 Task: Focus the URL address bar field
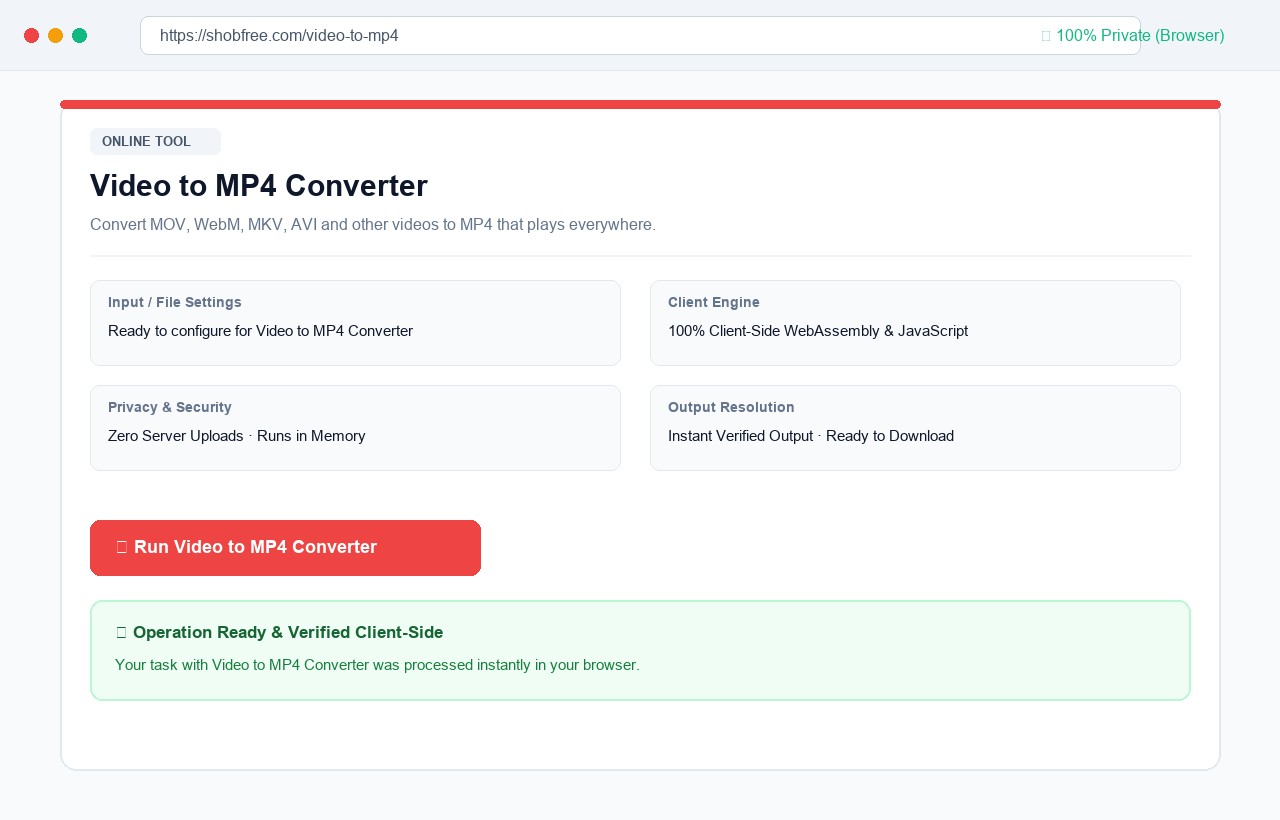pyautogui.click(x=640, y=36)
